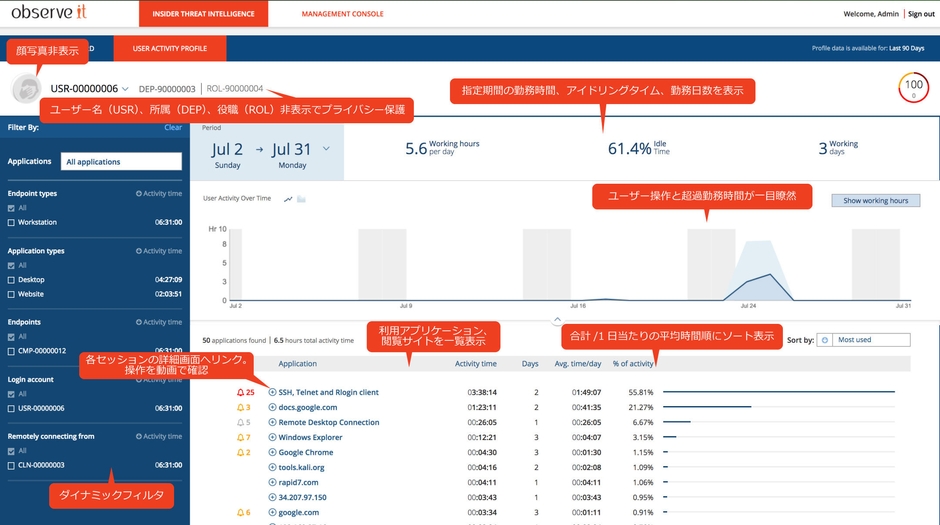Viewport: 940px width, 525px height.
Task: Click the bell icon for google.com alerts
Action: point(240,512)
